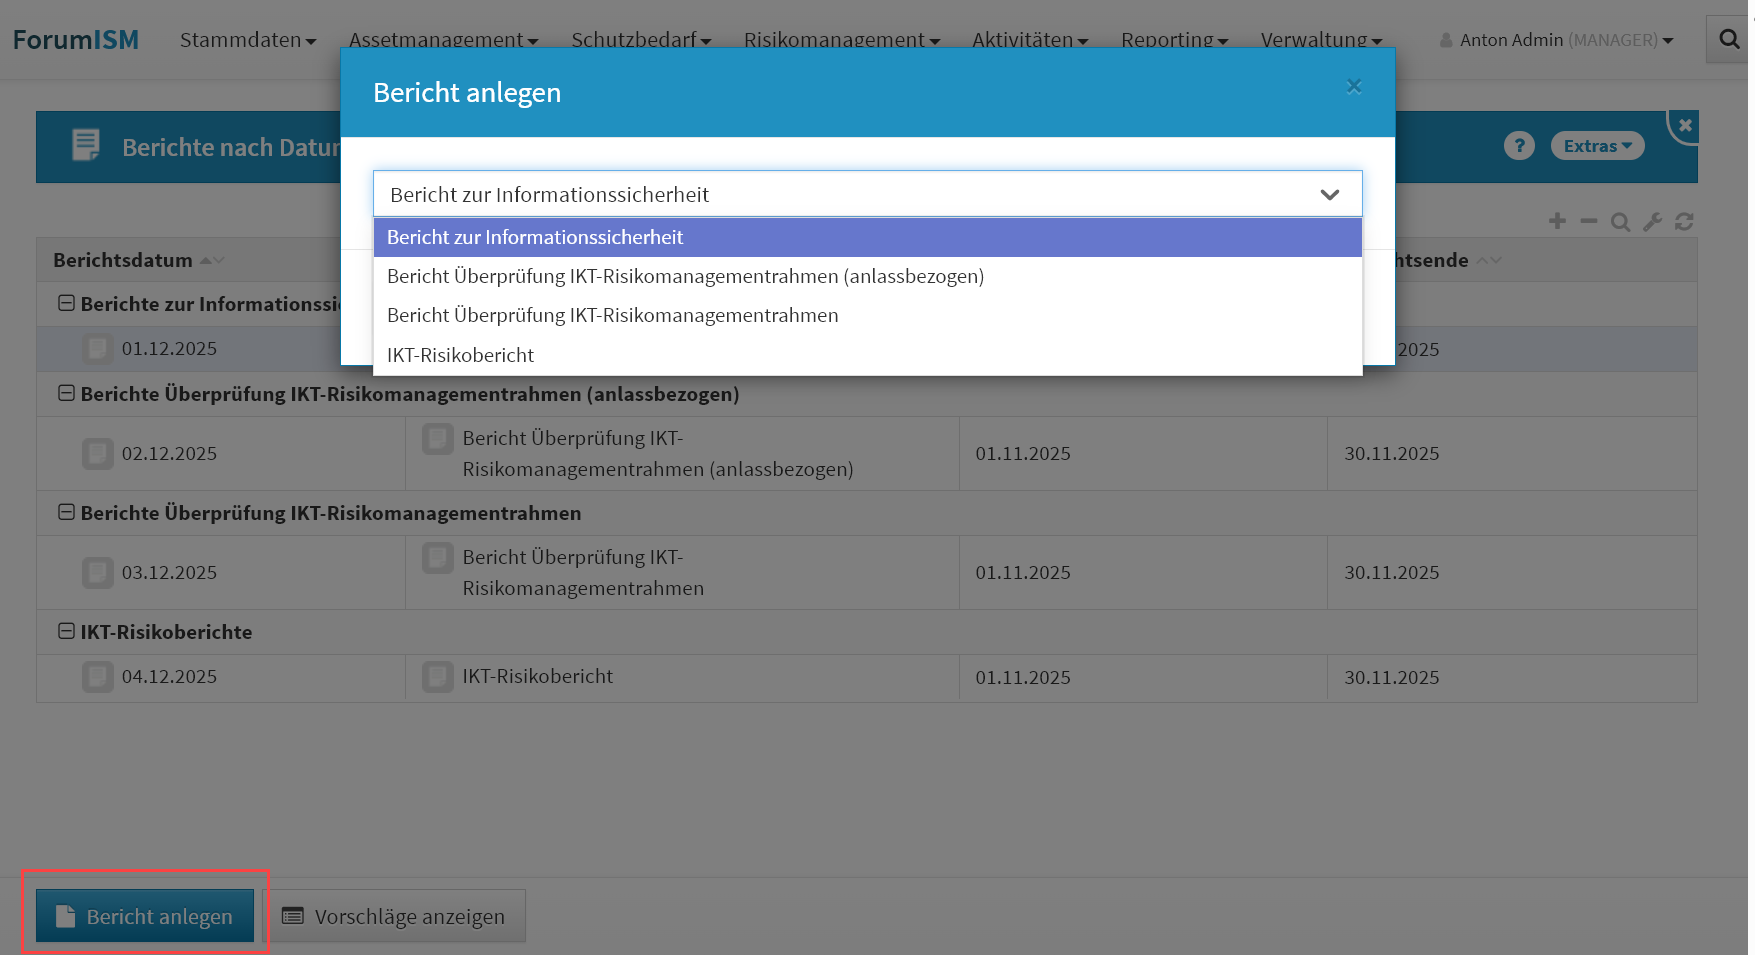Choose Bericht Überprüfung IKT-Risikomanagementrahmen (anlassbezogen) option

coord(685,276)
